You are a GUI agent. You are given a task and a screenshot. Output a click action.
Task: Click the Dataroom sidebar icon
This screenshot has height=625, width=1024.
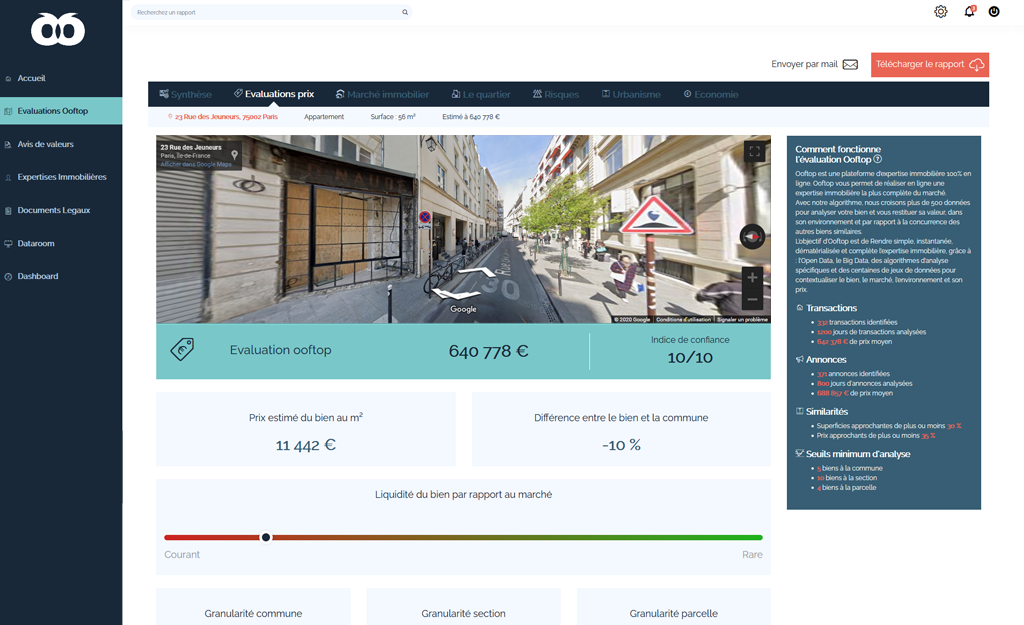(x=8, y=244)
